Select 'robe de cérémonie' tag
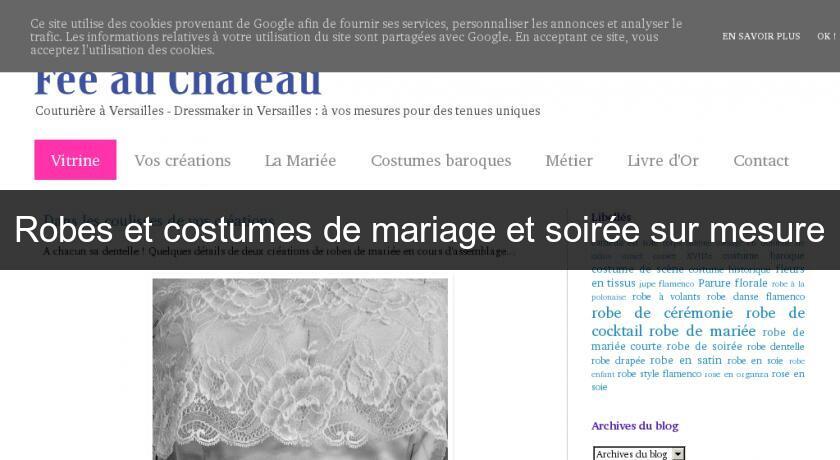Viewport: 840px width, 460px height. tap(662, 313)
